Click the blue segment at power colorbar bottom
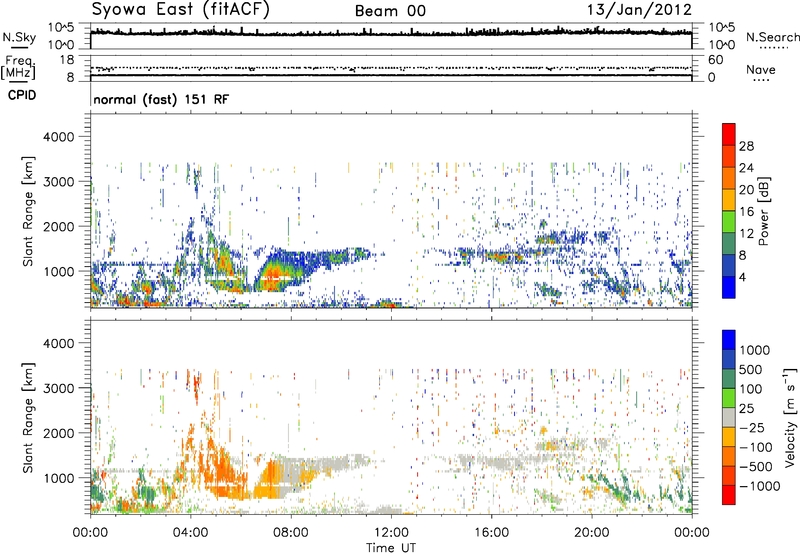 point(729,287)
